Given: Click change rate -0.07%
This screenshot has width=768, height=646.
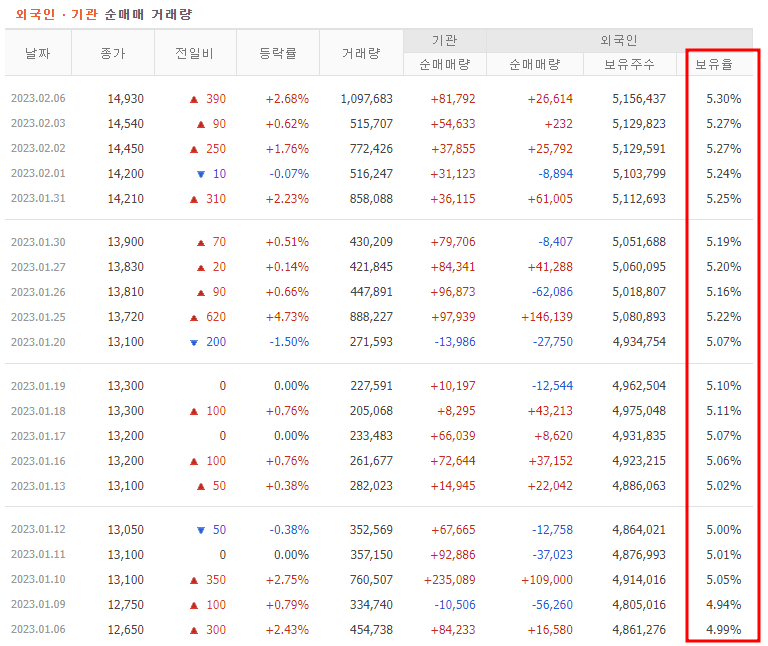Looking at the screenshot, I should tap(289, 173).
